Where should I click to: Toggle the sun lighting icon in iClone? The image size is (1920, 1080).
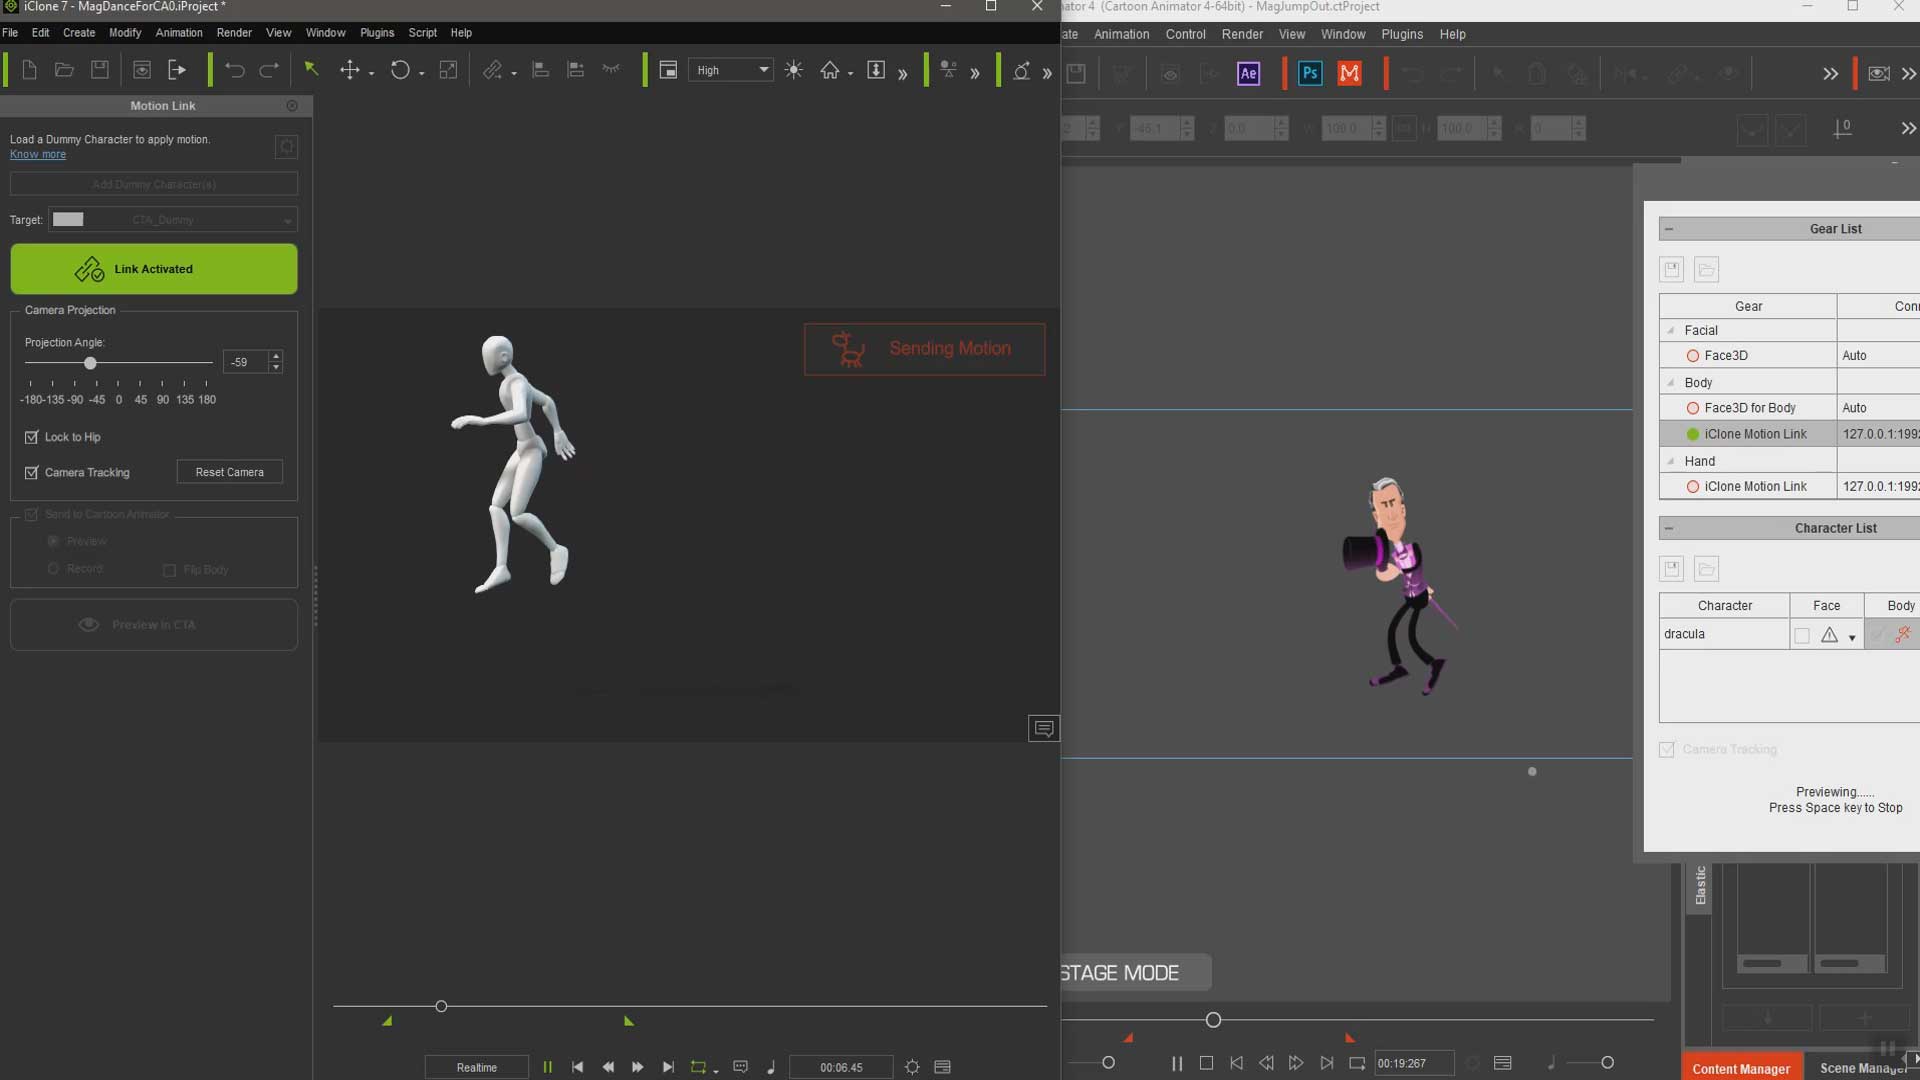pos(794,70)
